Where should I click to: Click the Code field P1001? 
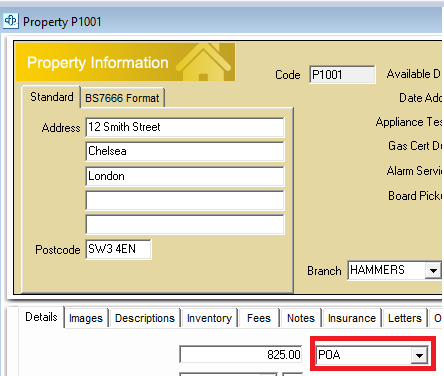(342, 74)
